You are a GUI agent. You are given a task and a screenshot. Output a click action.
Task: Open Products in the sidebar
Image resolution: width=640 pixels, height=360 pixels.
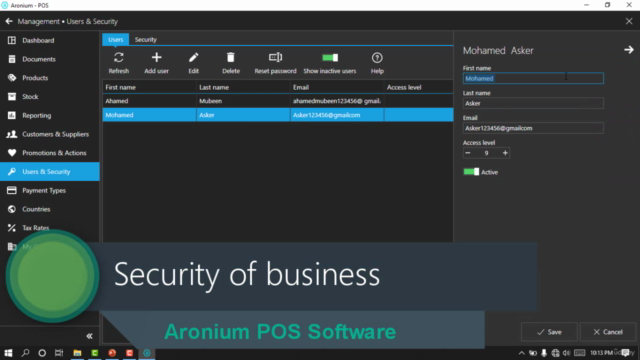coord(49,78)
